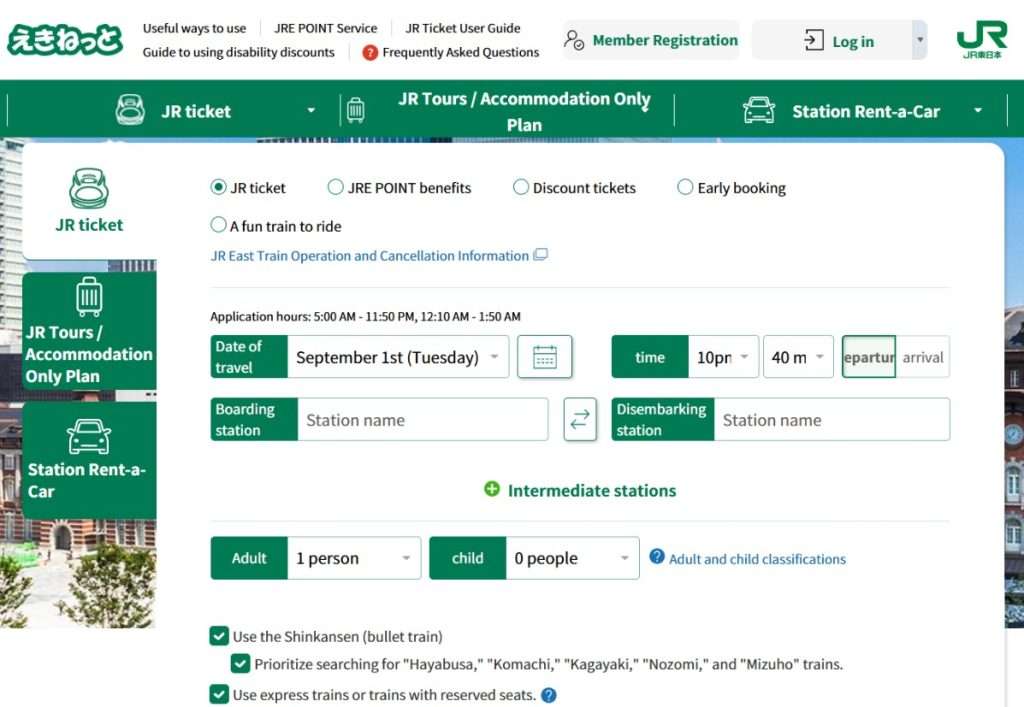The image size is (1024, 707).
Task: Open JR East Train Operation and Cancellation Information
Action: tap(370, 255)
